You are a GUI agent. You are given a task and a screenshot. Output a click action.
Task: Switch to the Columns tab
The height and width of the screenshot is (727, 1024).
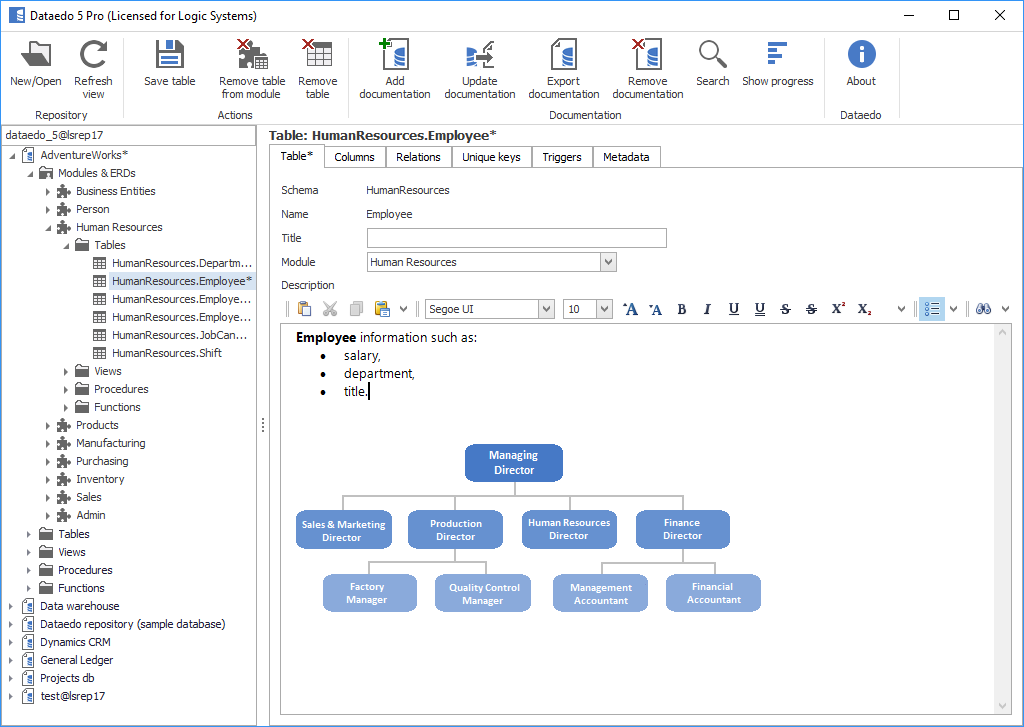[x=355, y=157]
